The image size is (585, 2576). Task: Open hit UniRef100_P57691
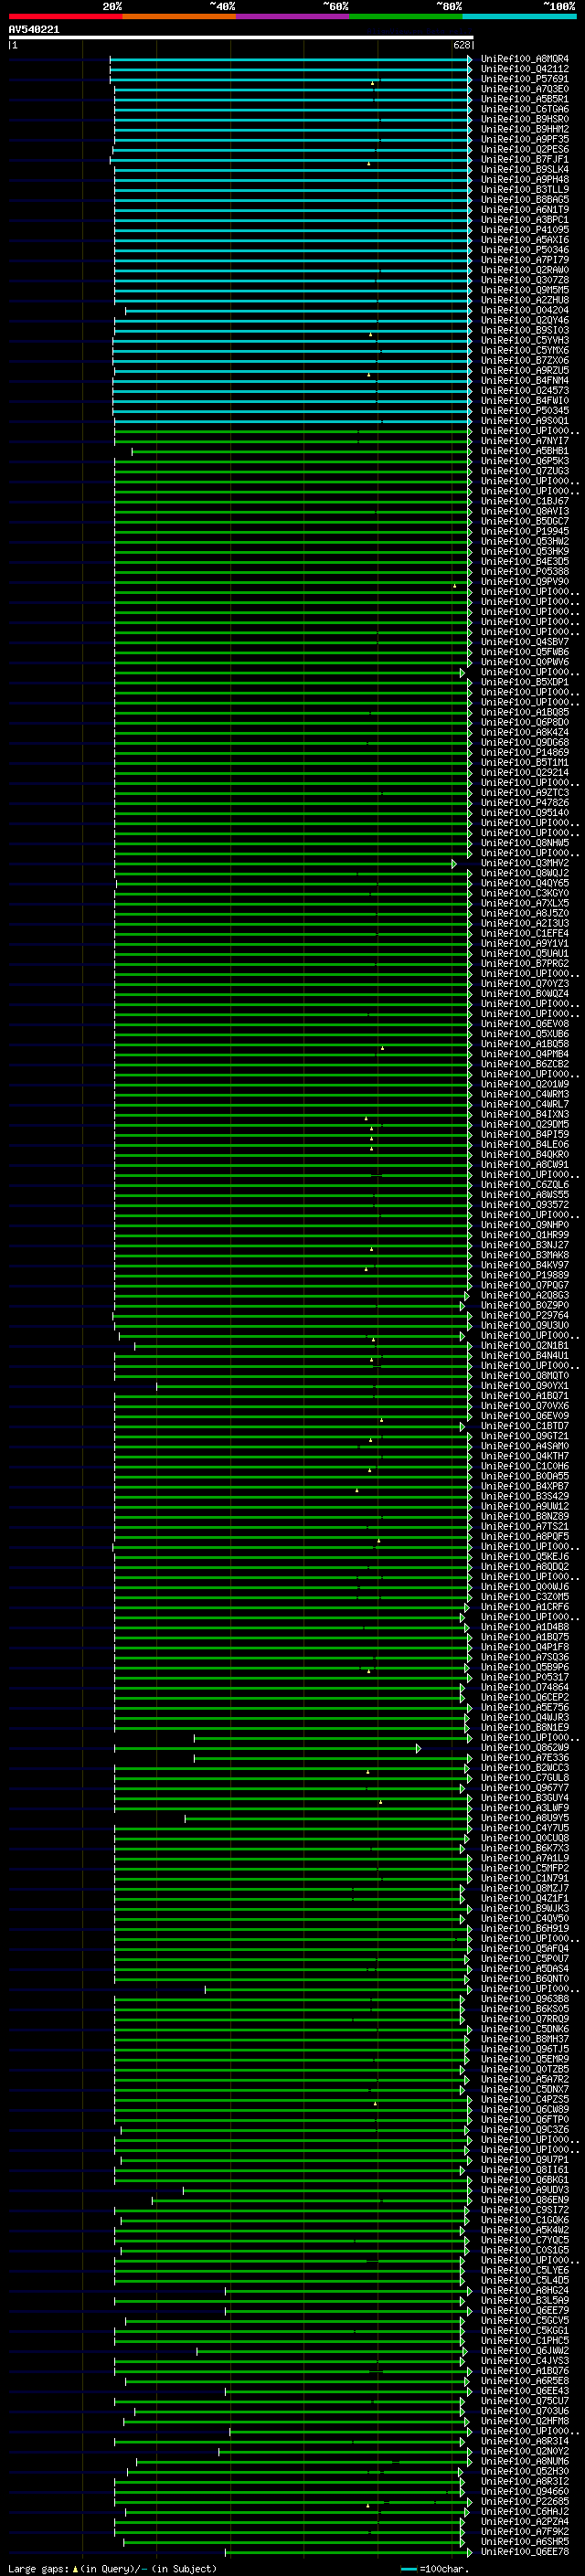click(524, 79)
